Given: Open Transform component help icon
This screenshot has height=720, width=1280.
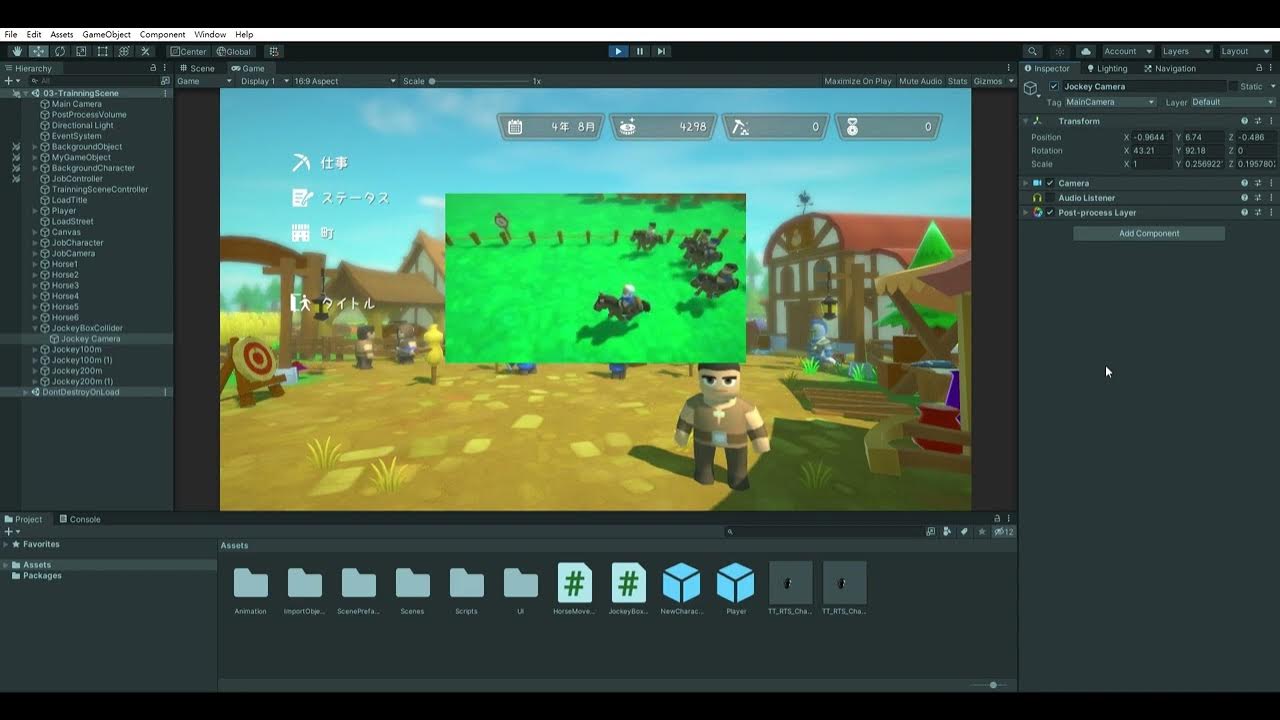Looking at the screenshot, I should pyautogui.click(x=1244, y=121).
